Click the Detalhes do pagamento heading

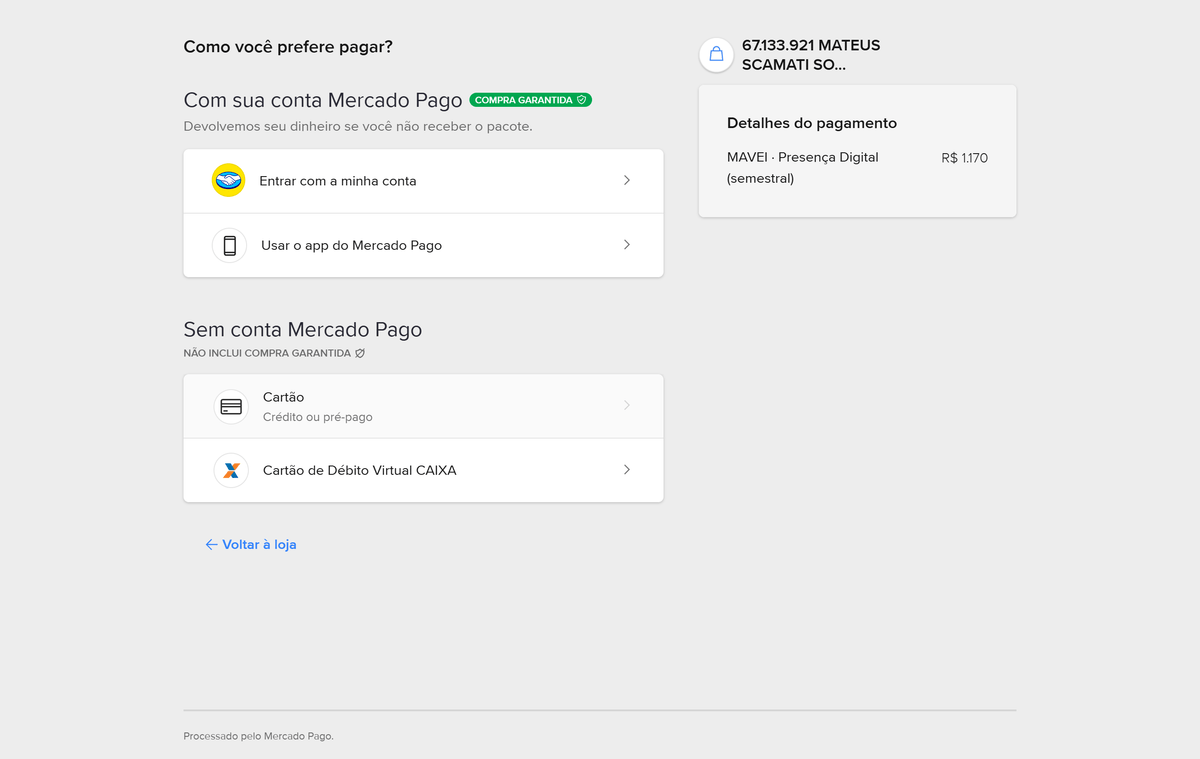812,123
